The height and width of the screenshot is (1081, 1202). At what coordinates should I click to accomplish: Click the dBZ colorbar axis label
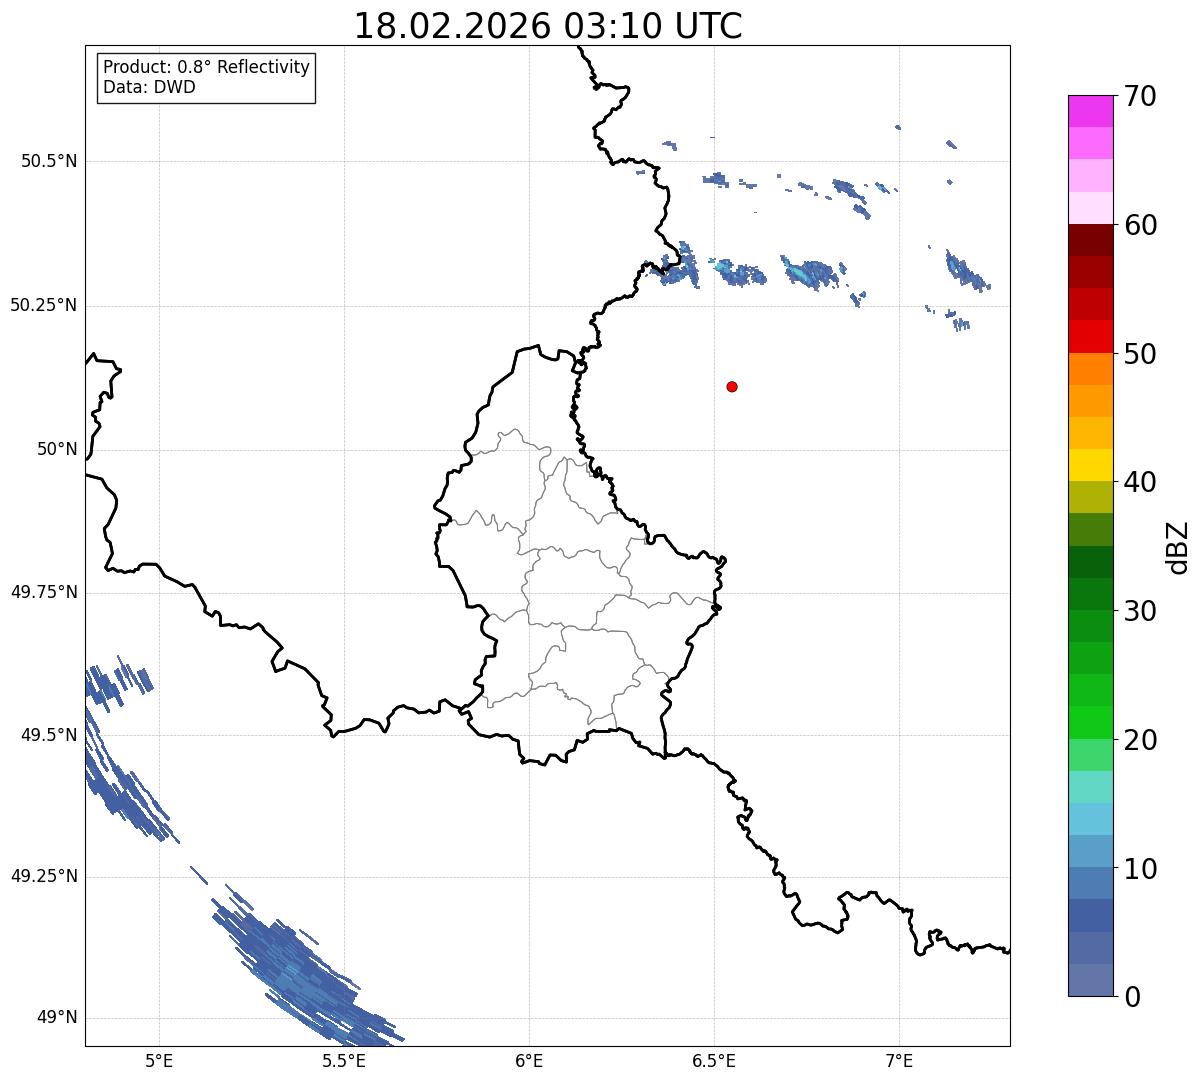tap(1178, 547)
